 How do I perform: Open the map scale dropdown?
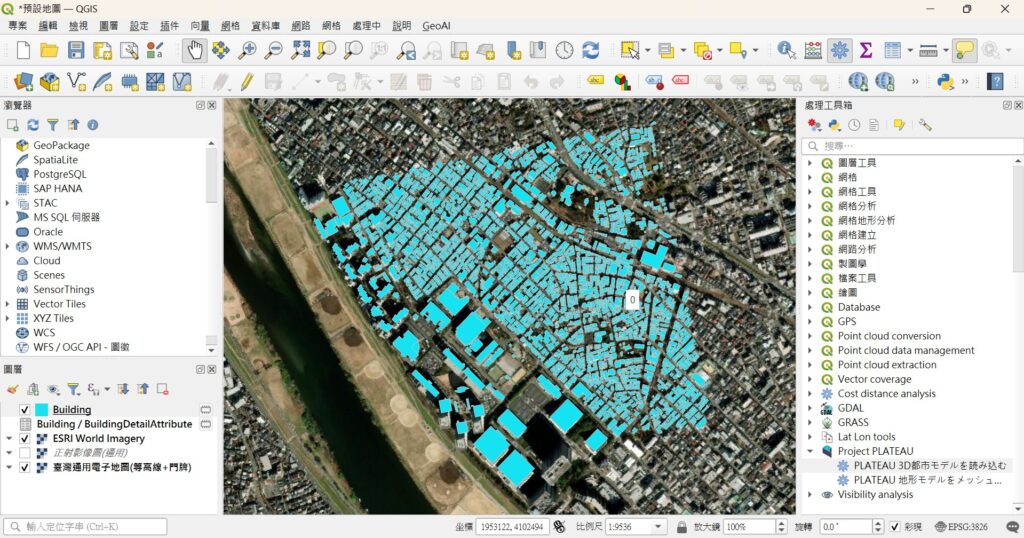click(x=657, y=527)
